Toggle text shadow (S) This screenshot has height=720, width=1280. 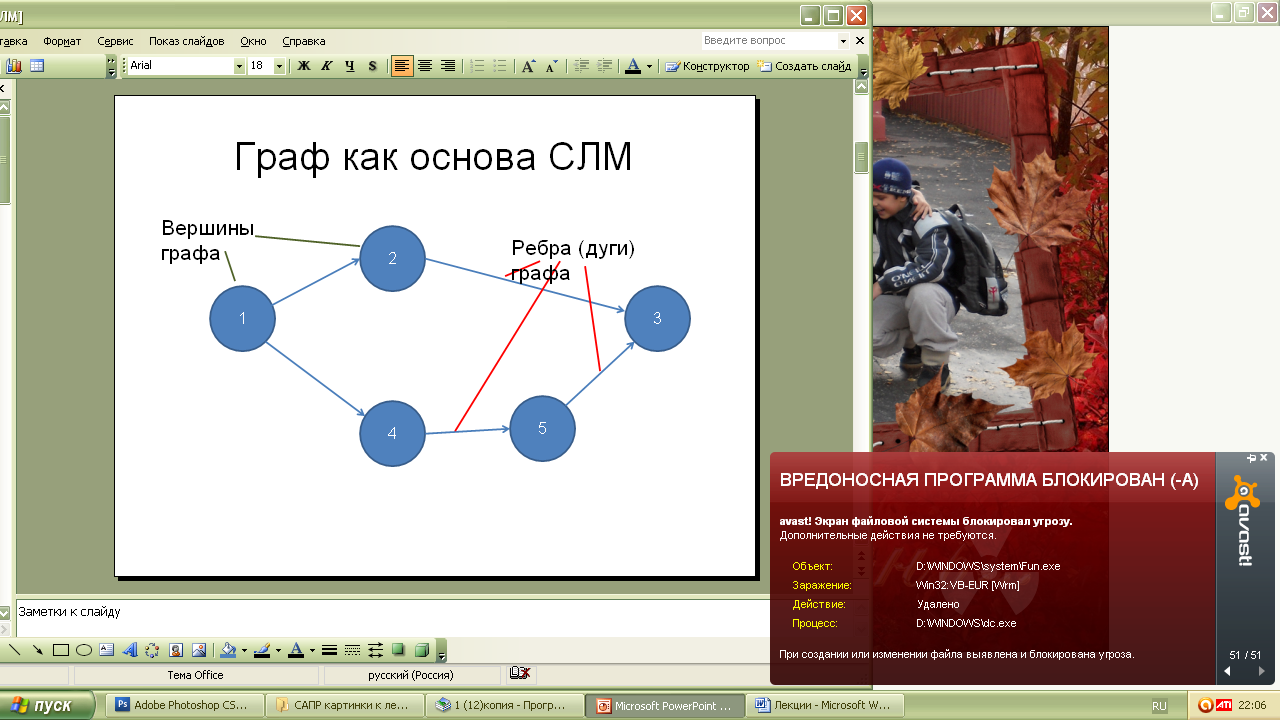[x=373, y=66]
